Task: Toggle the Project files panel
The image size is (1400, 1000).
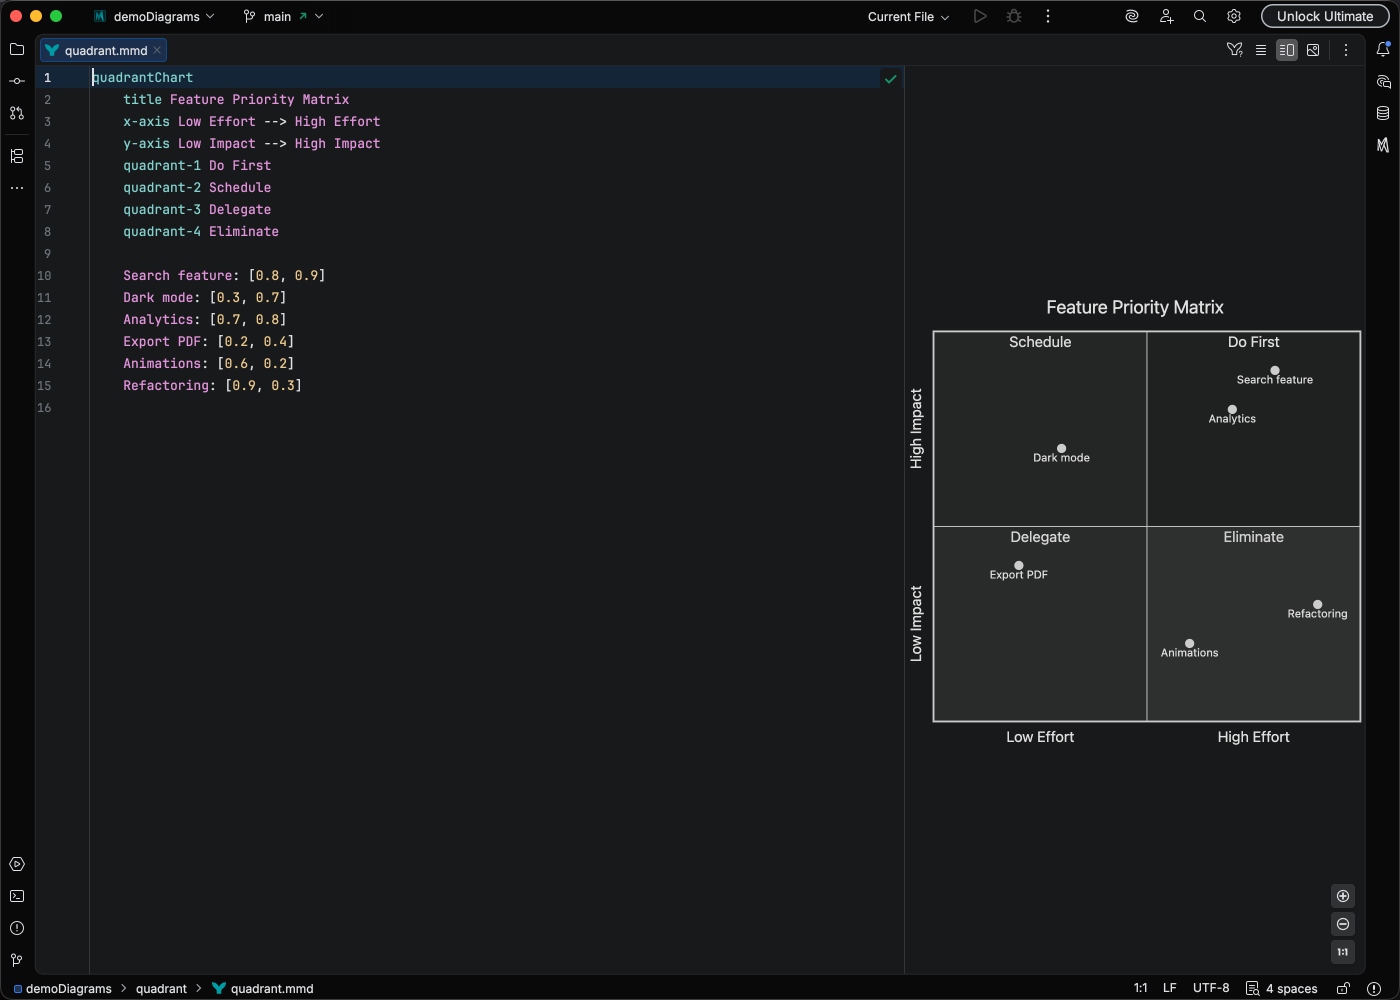Action: coord(16,49)
